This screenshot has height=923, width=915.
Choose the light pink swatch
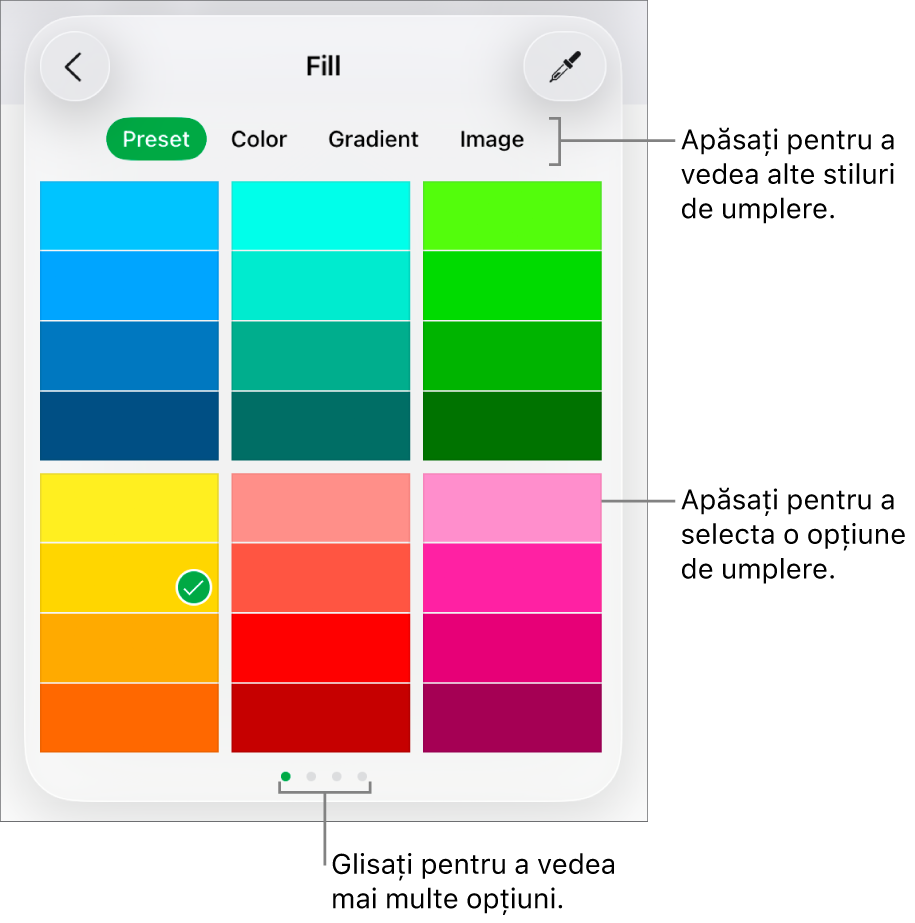tap(512, 507)
